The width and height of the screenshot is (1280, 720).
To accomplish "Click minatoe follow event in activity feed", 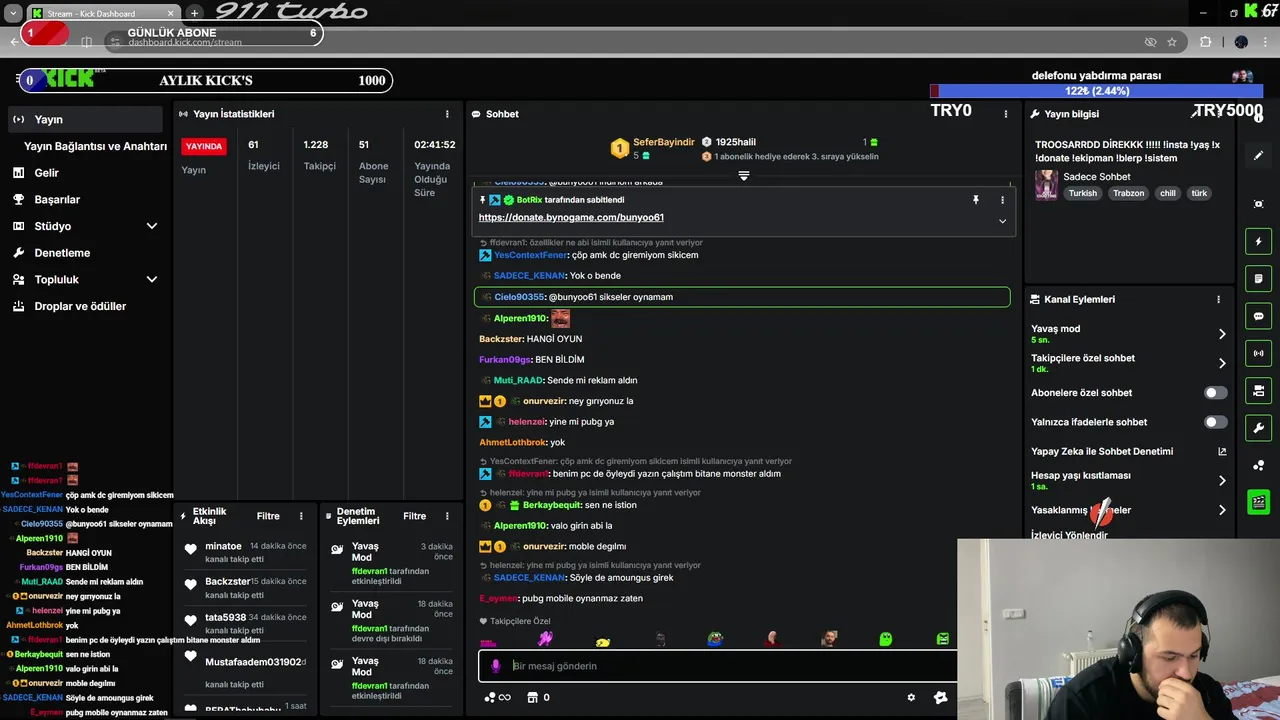I will tap(244, 553).
